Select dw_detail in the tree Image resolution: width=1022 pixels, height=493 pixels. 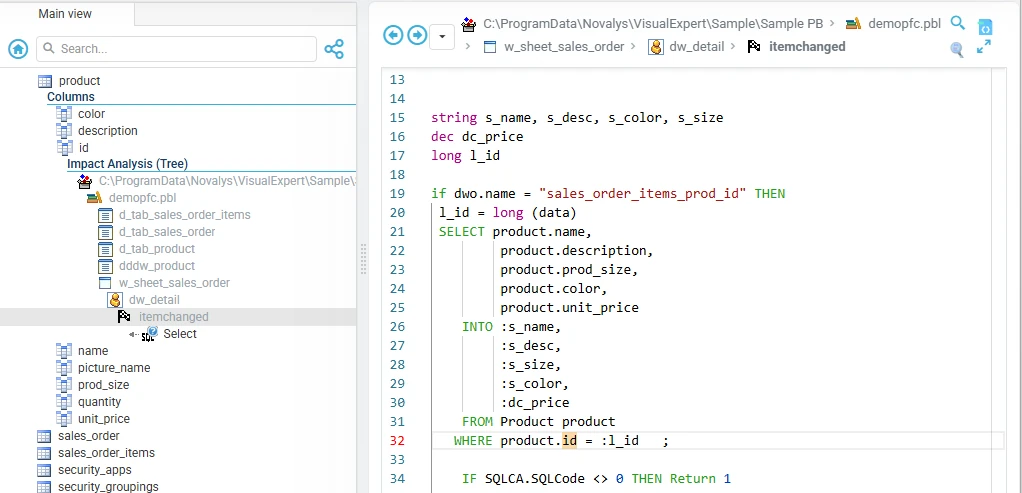click(x=154, y=300)
